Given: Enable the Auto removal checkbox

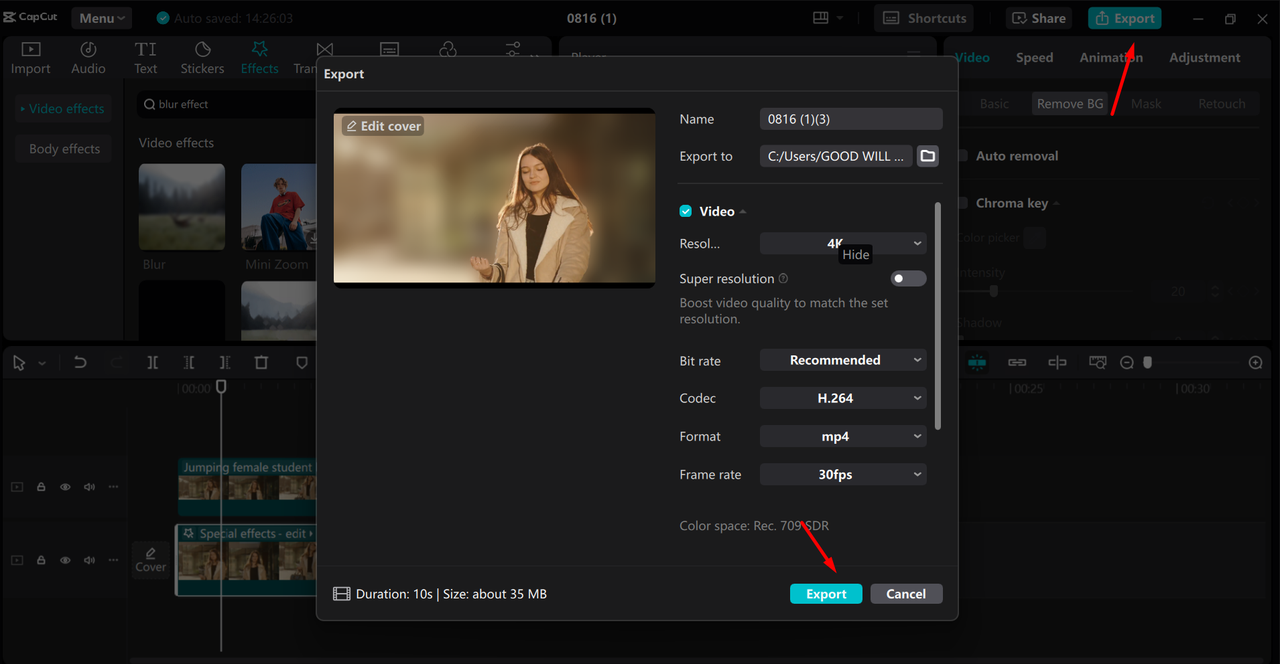Looking at the screenshot, I should coord(963,156).
